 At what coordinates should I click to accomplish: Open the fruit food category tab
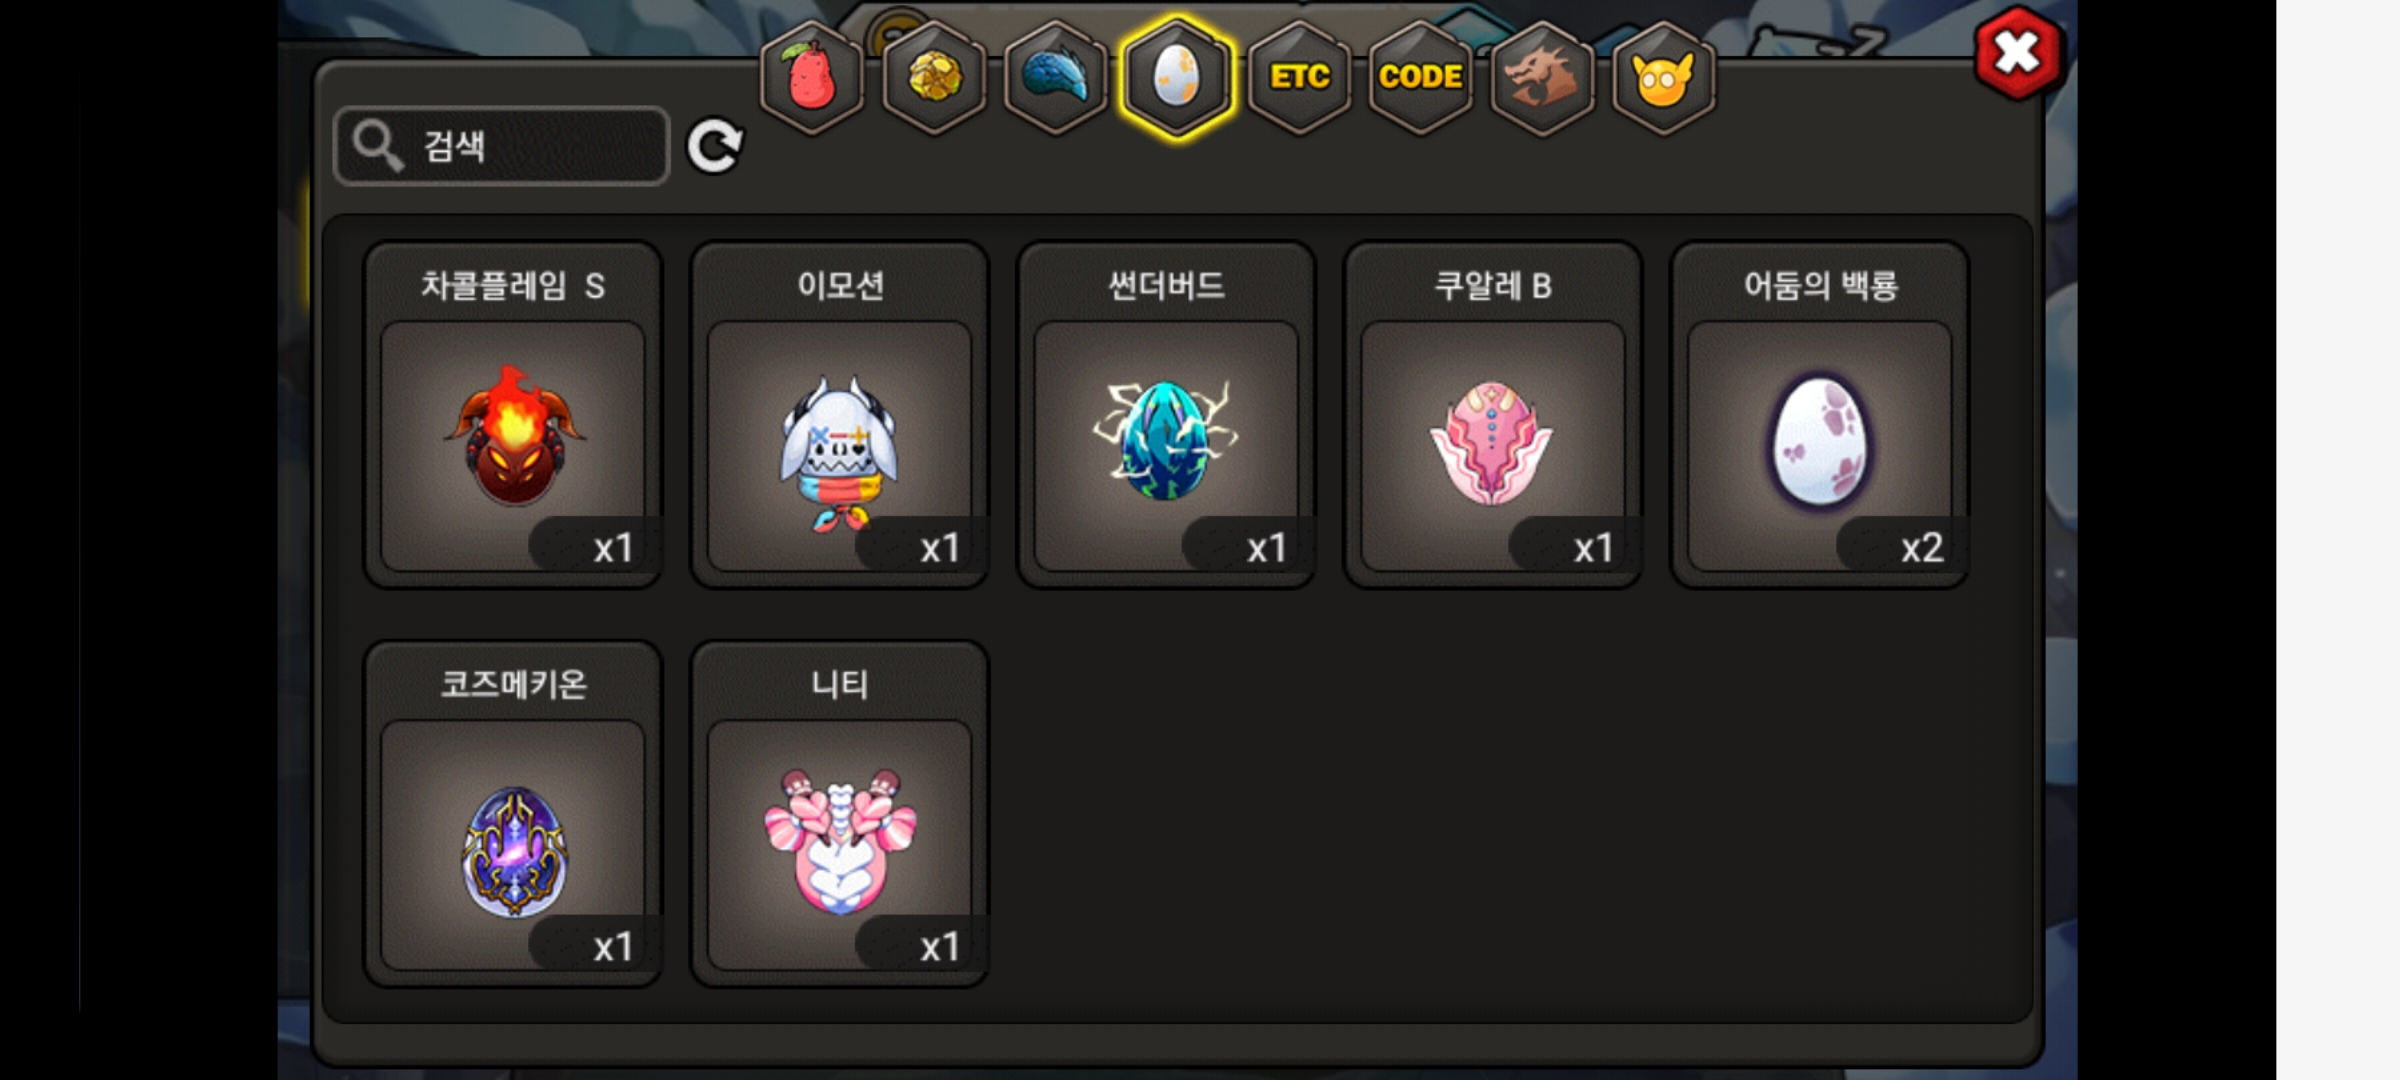click(x=812, y=77)
